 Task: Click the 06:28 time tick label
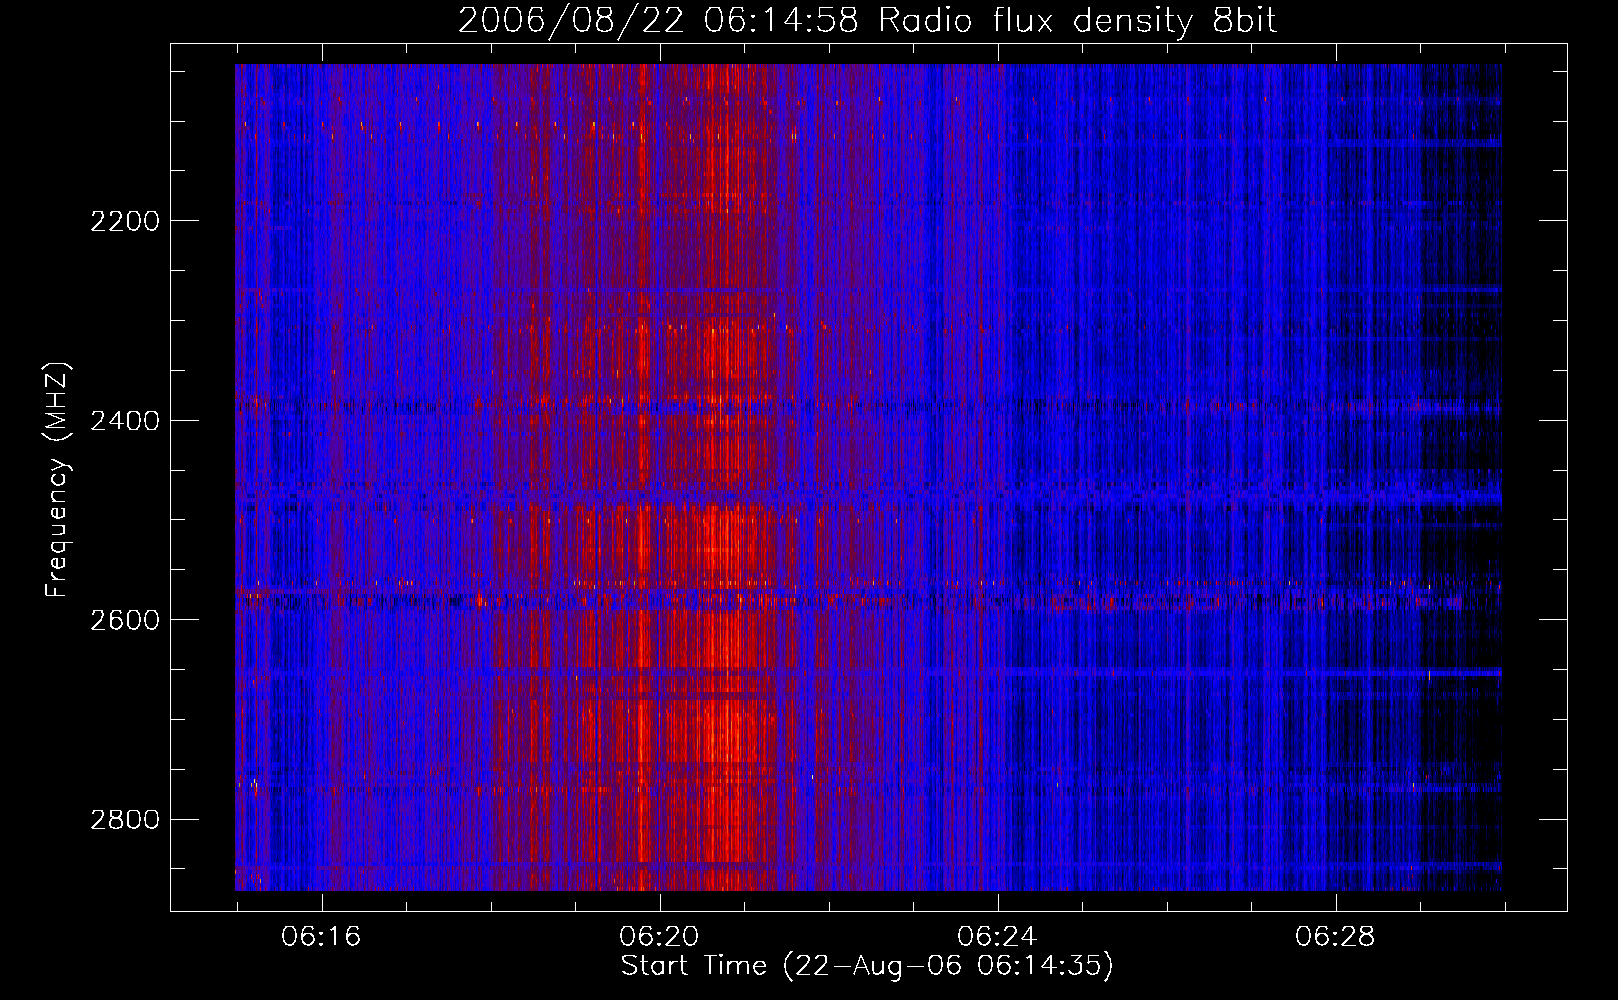click(x=1336, y=937)
